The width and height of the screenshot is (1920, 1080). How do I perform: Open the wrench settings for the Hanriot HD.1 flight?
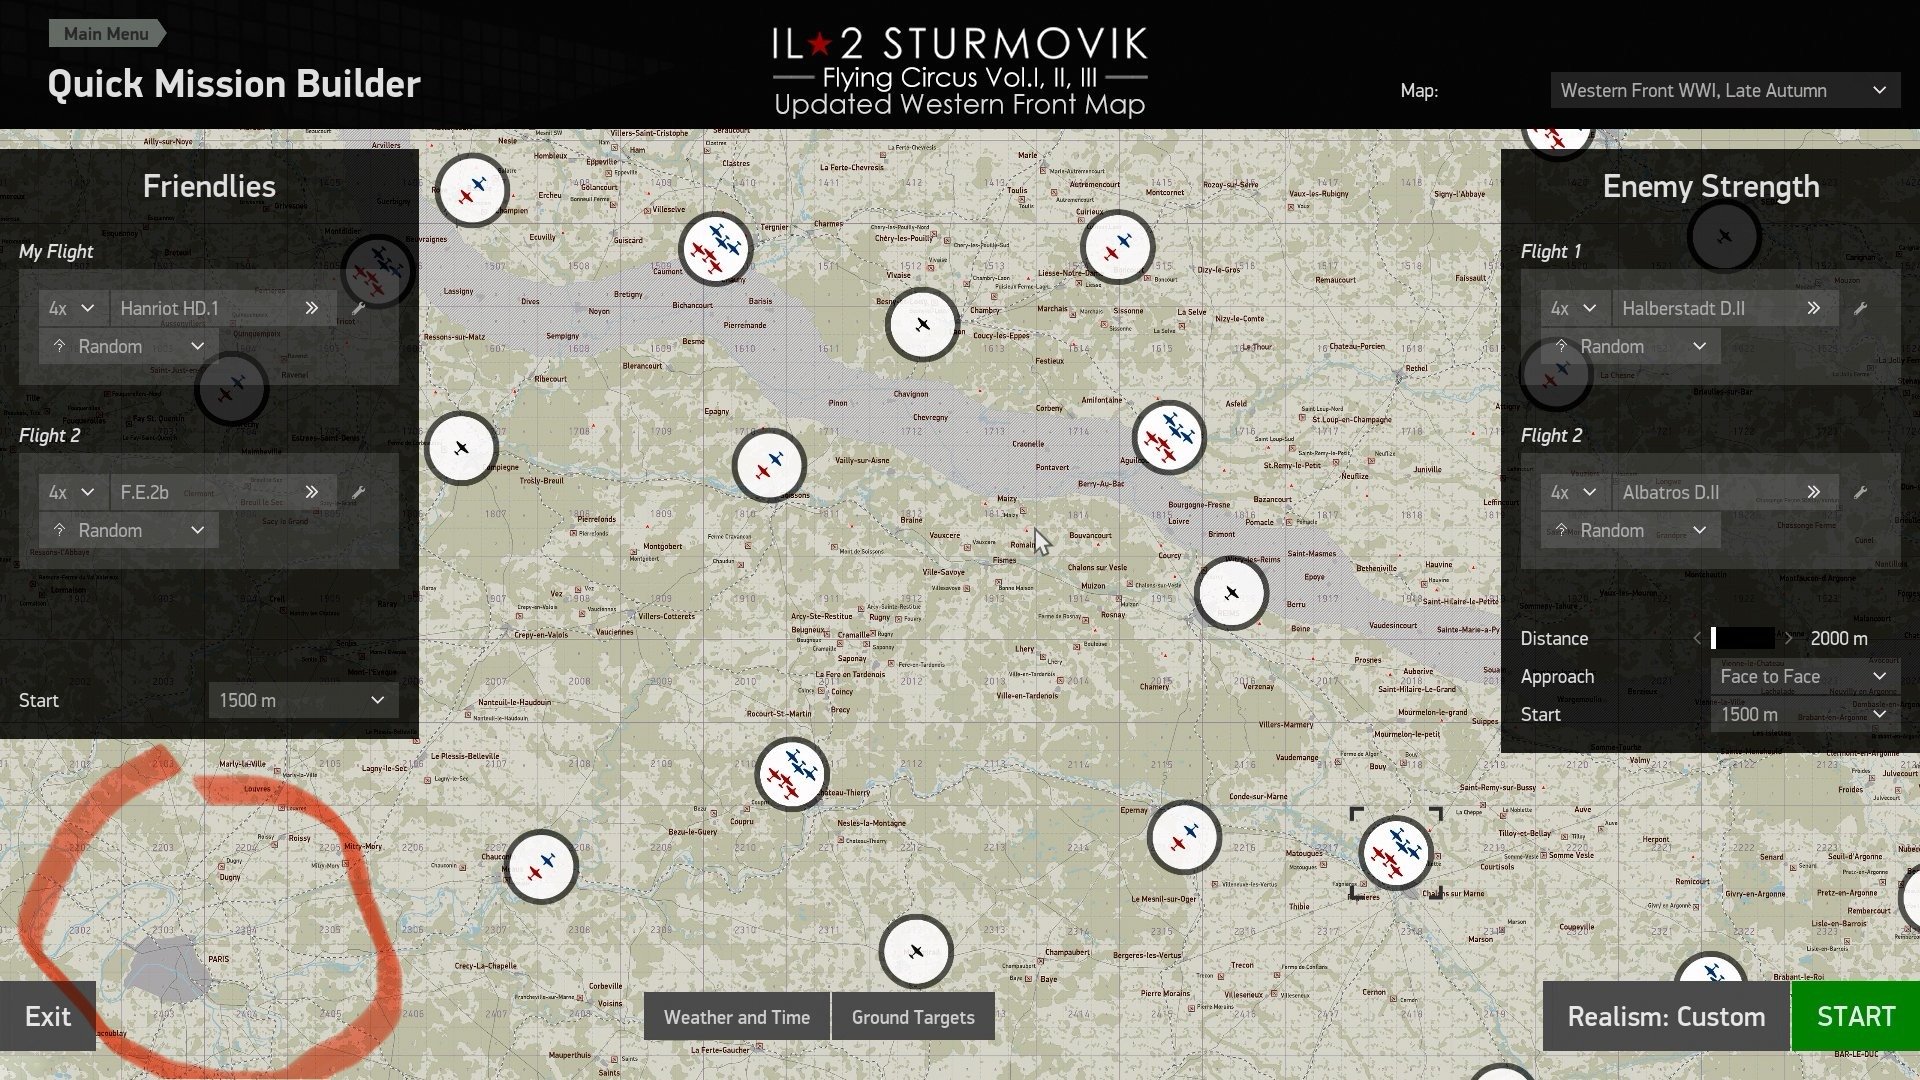(x=359, y=309)
